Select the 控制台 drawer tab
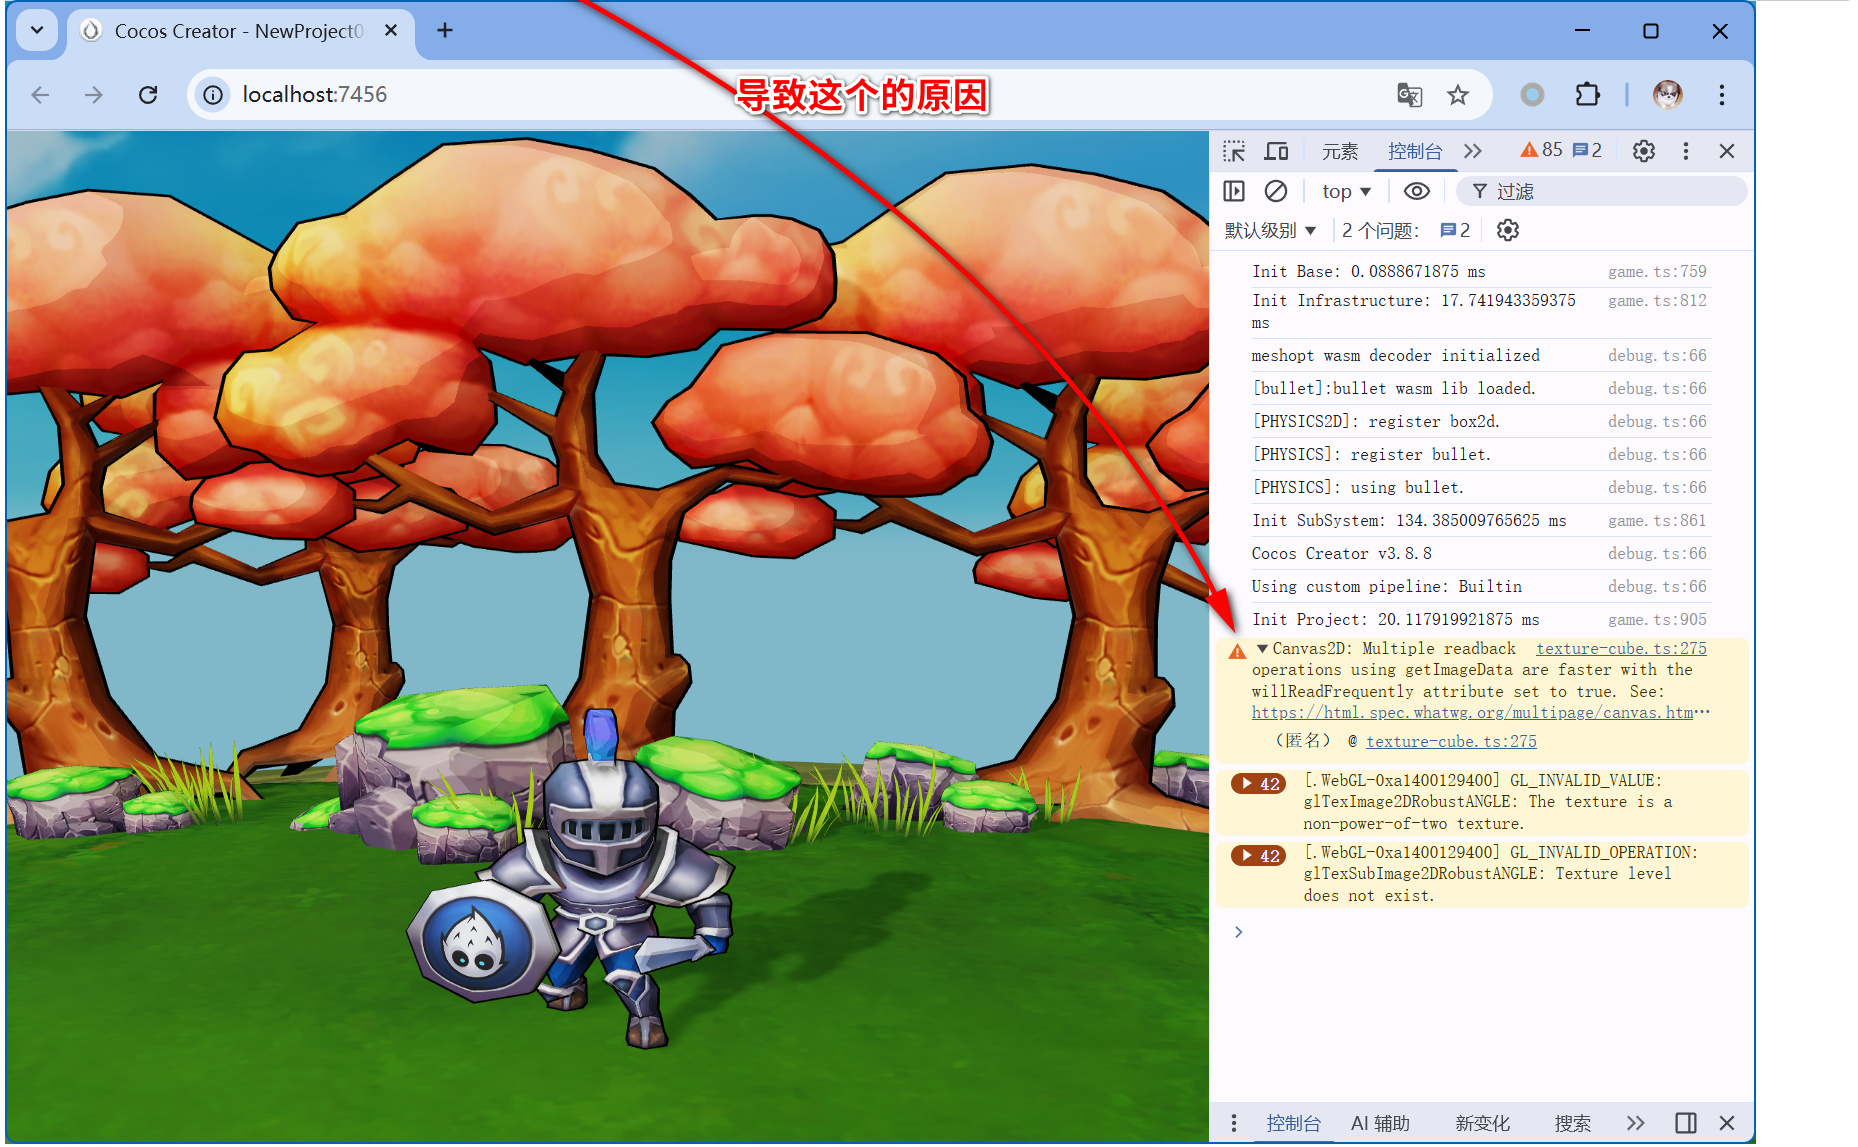The image size is (1858, 1147). point(1293,1123)
